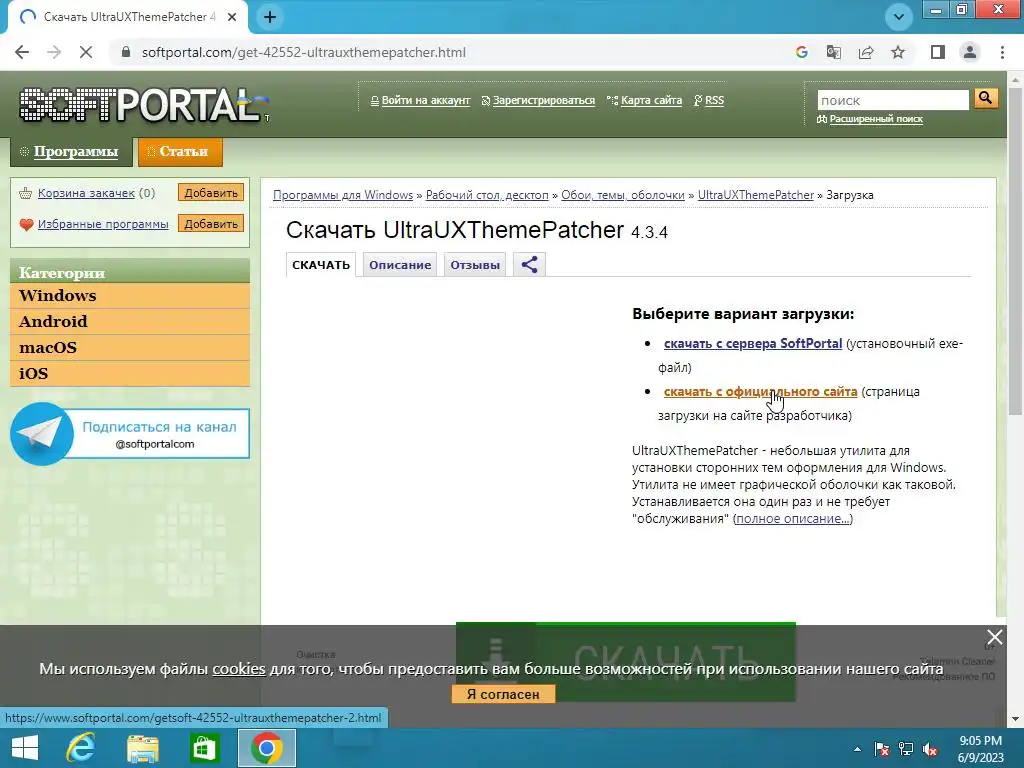
Task: Open Зарегистрироваться link
Action: [x=543, y=101]
